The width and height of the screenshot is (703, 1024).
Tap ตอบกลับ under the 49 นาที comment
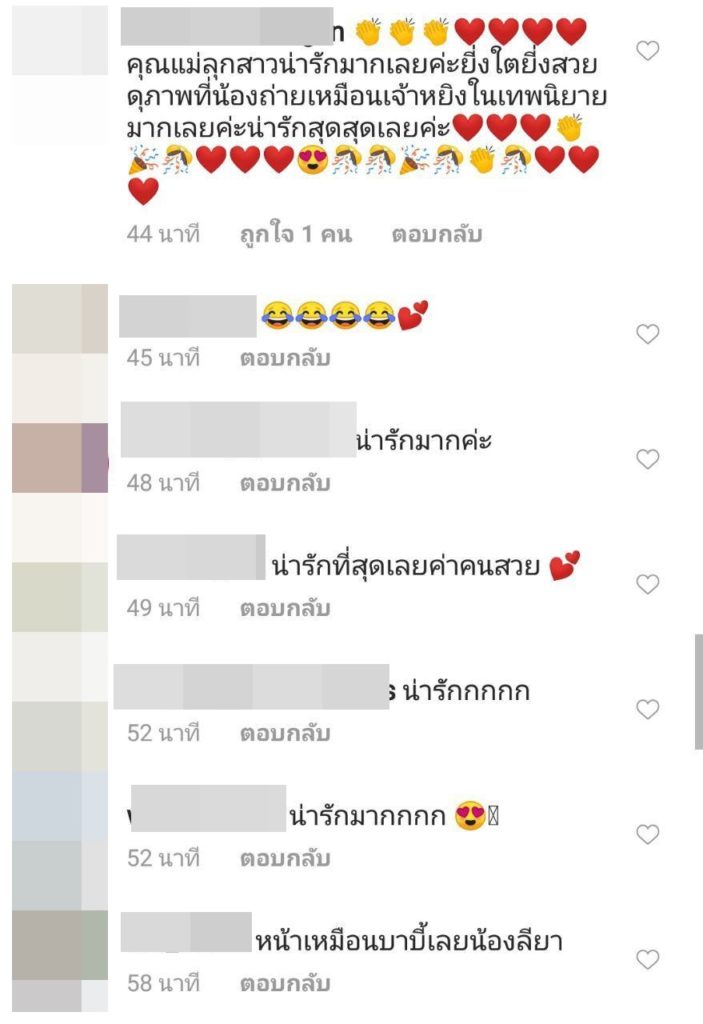coord(285,608)
